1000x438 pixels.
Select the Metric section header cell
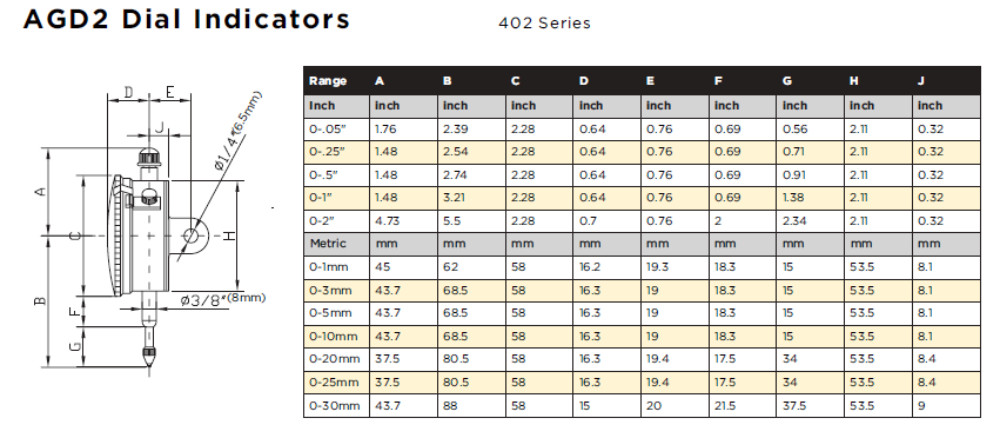coord(328,244)
